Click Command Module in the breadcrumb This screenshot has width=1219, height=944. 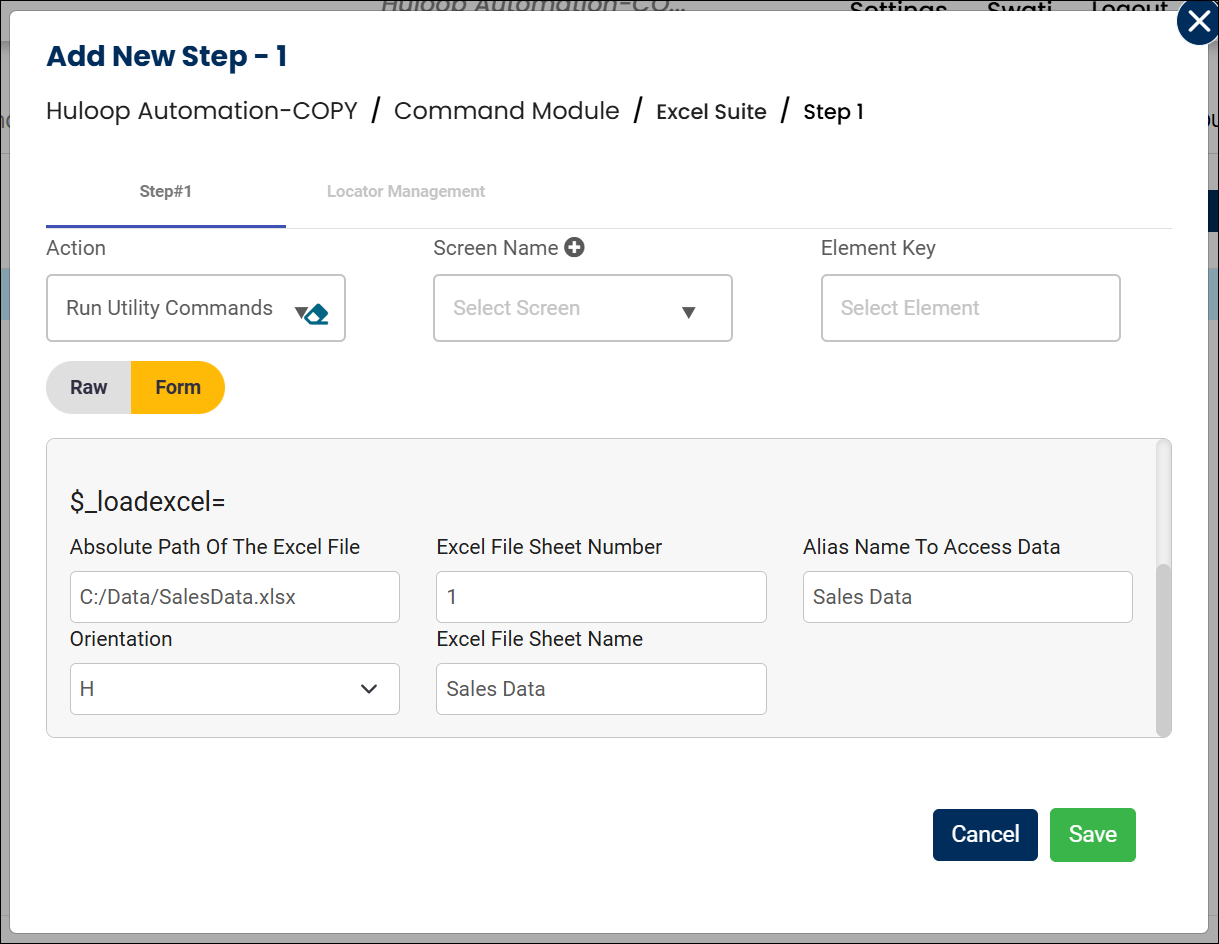point(506,111)
